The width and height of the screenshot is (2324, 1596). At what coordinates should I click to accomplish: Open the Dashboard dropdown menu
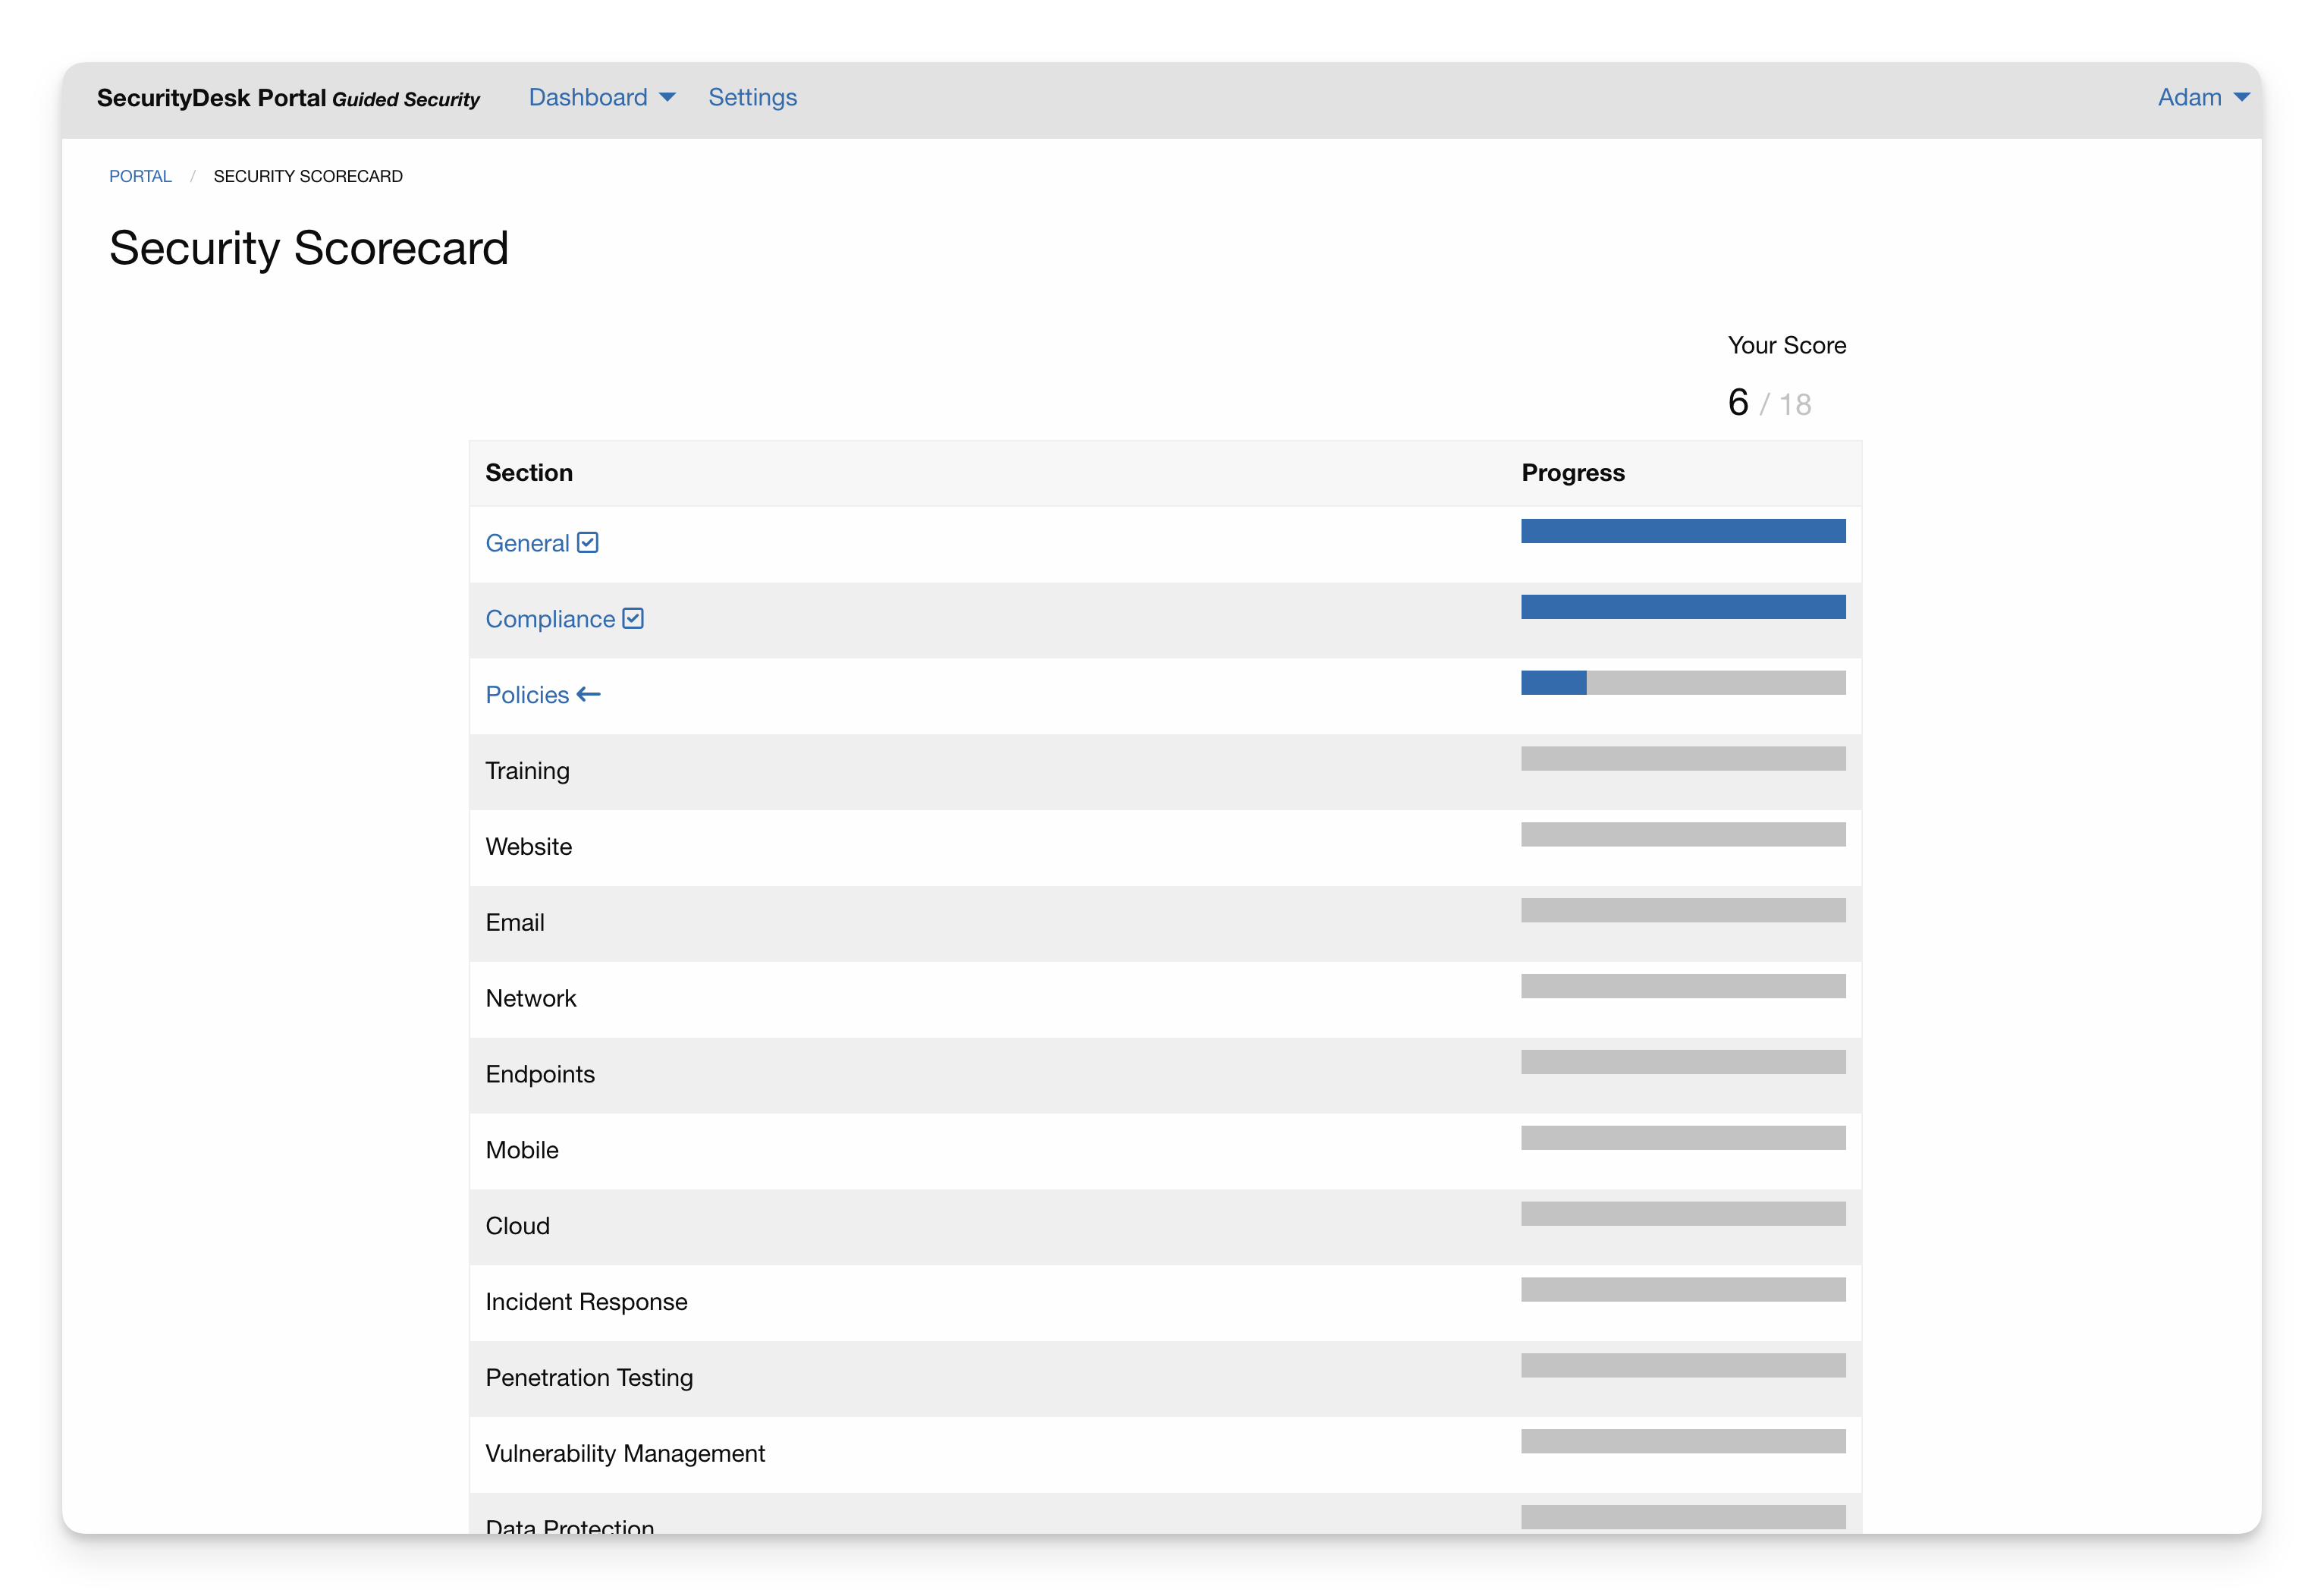[588, 97]
